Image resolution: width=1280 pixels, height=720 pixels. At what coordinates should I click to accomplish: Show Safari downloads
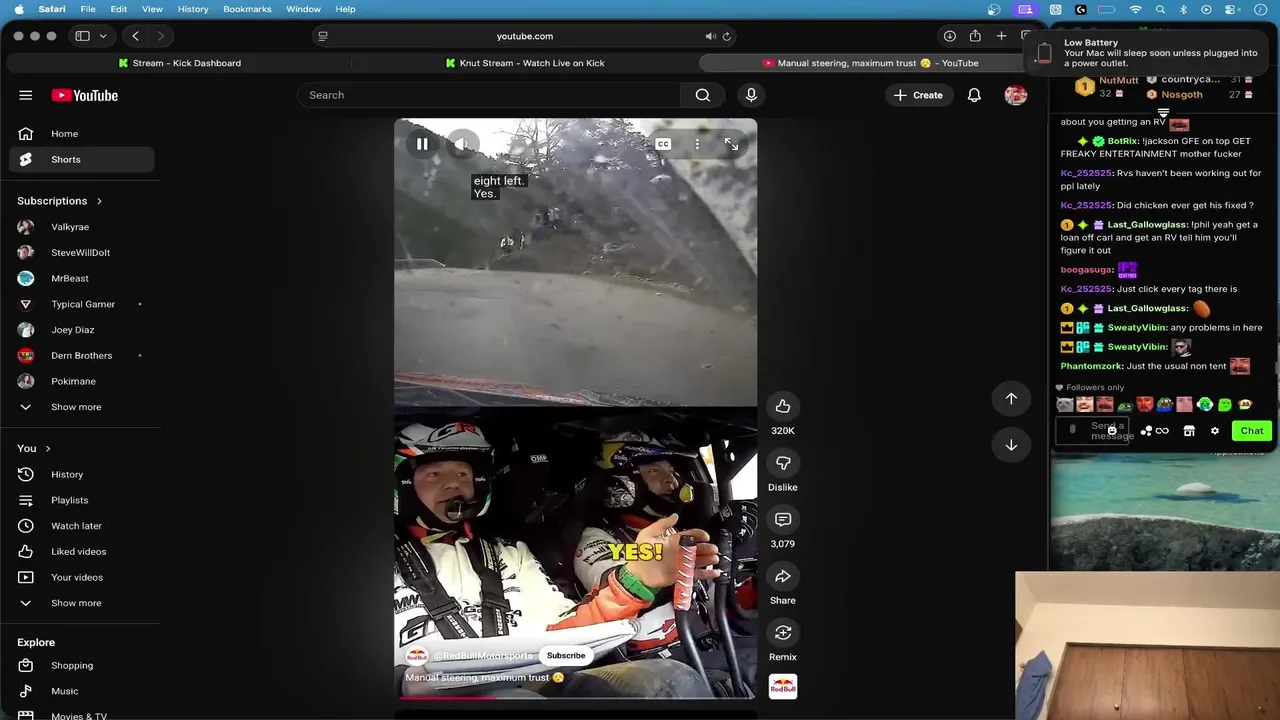point(949,36)
